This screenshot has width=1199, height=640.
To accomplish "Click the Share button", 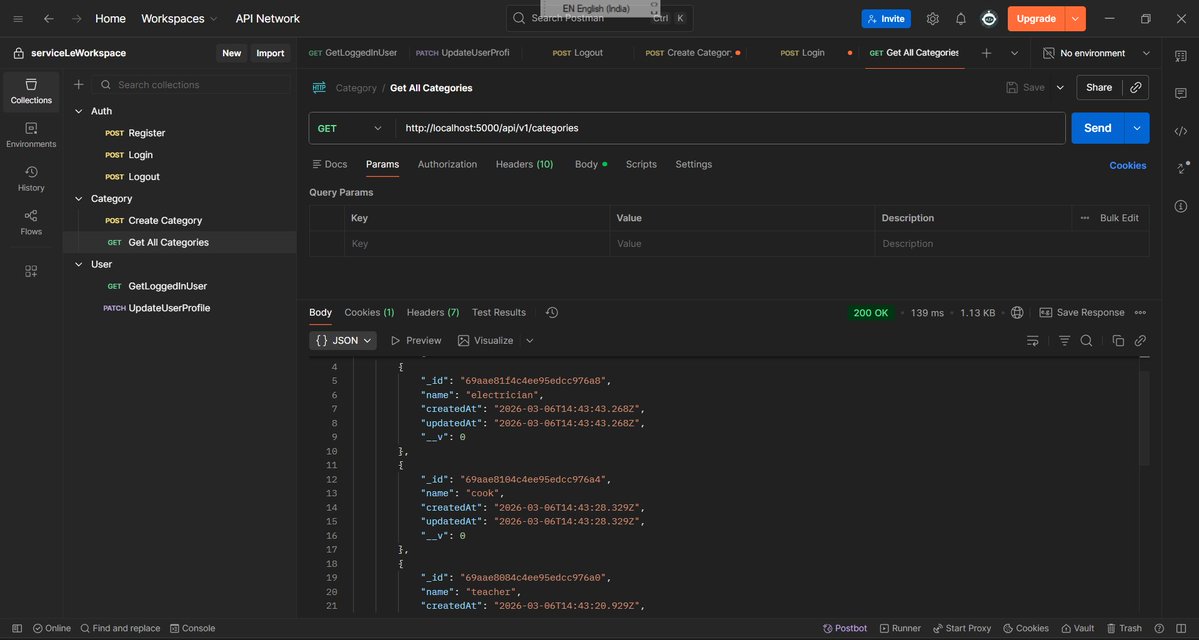I will click(x=1099, y=87).
